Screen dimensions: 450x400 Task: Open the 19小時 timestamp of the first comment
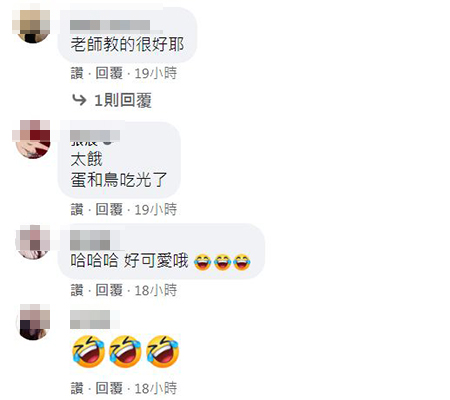pos(156,73)
